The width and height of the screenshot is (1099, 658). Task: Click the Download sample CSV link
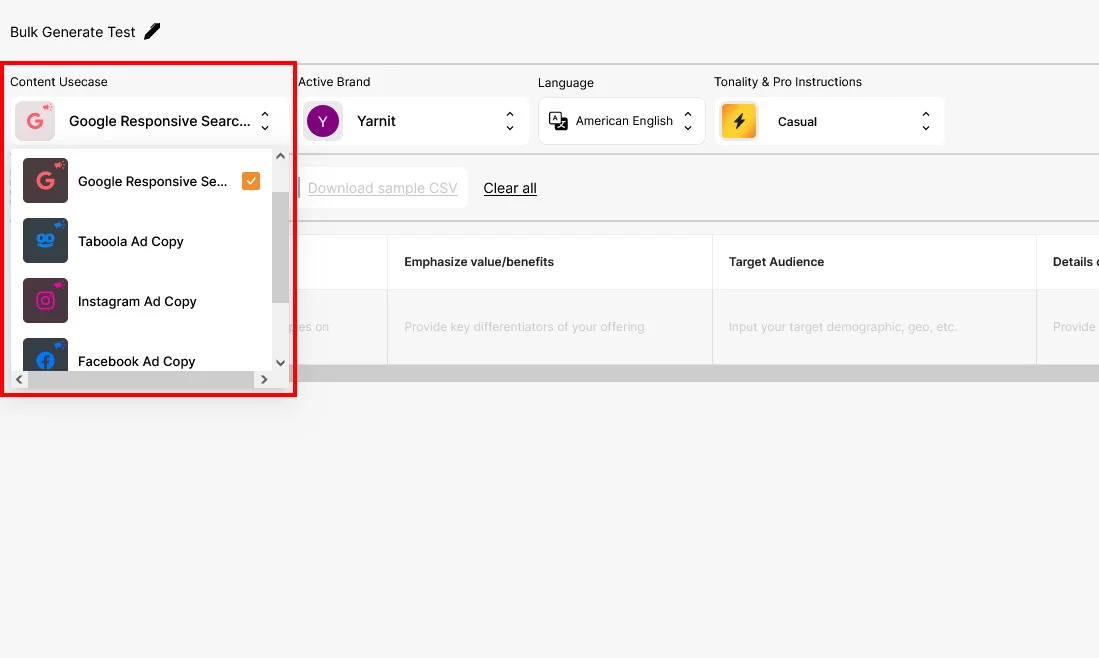(383, 188)
